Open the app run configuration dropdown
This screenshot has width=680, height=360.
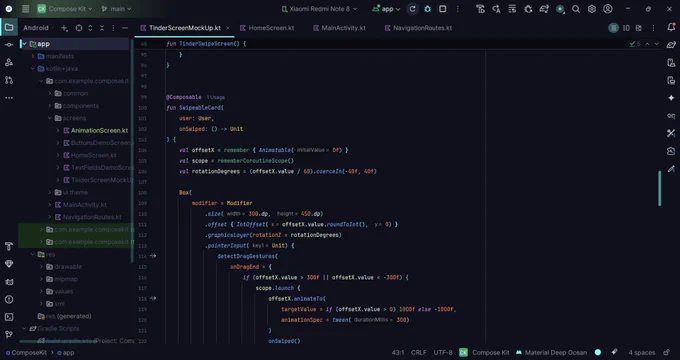coord(386,9)
